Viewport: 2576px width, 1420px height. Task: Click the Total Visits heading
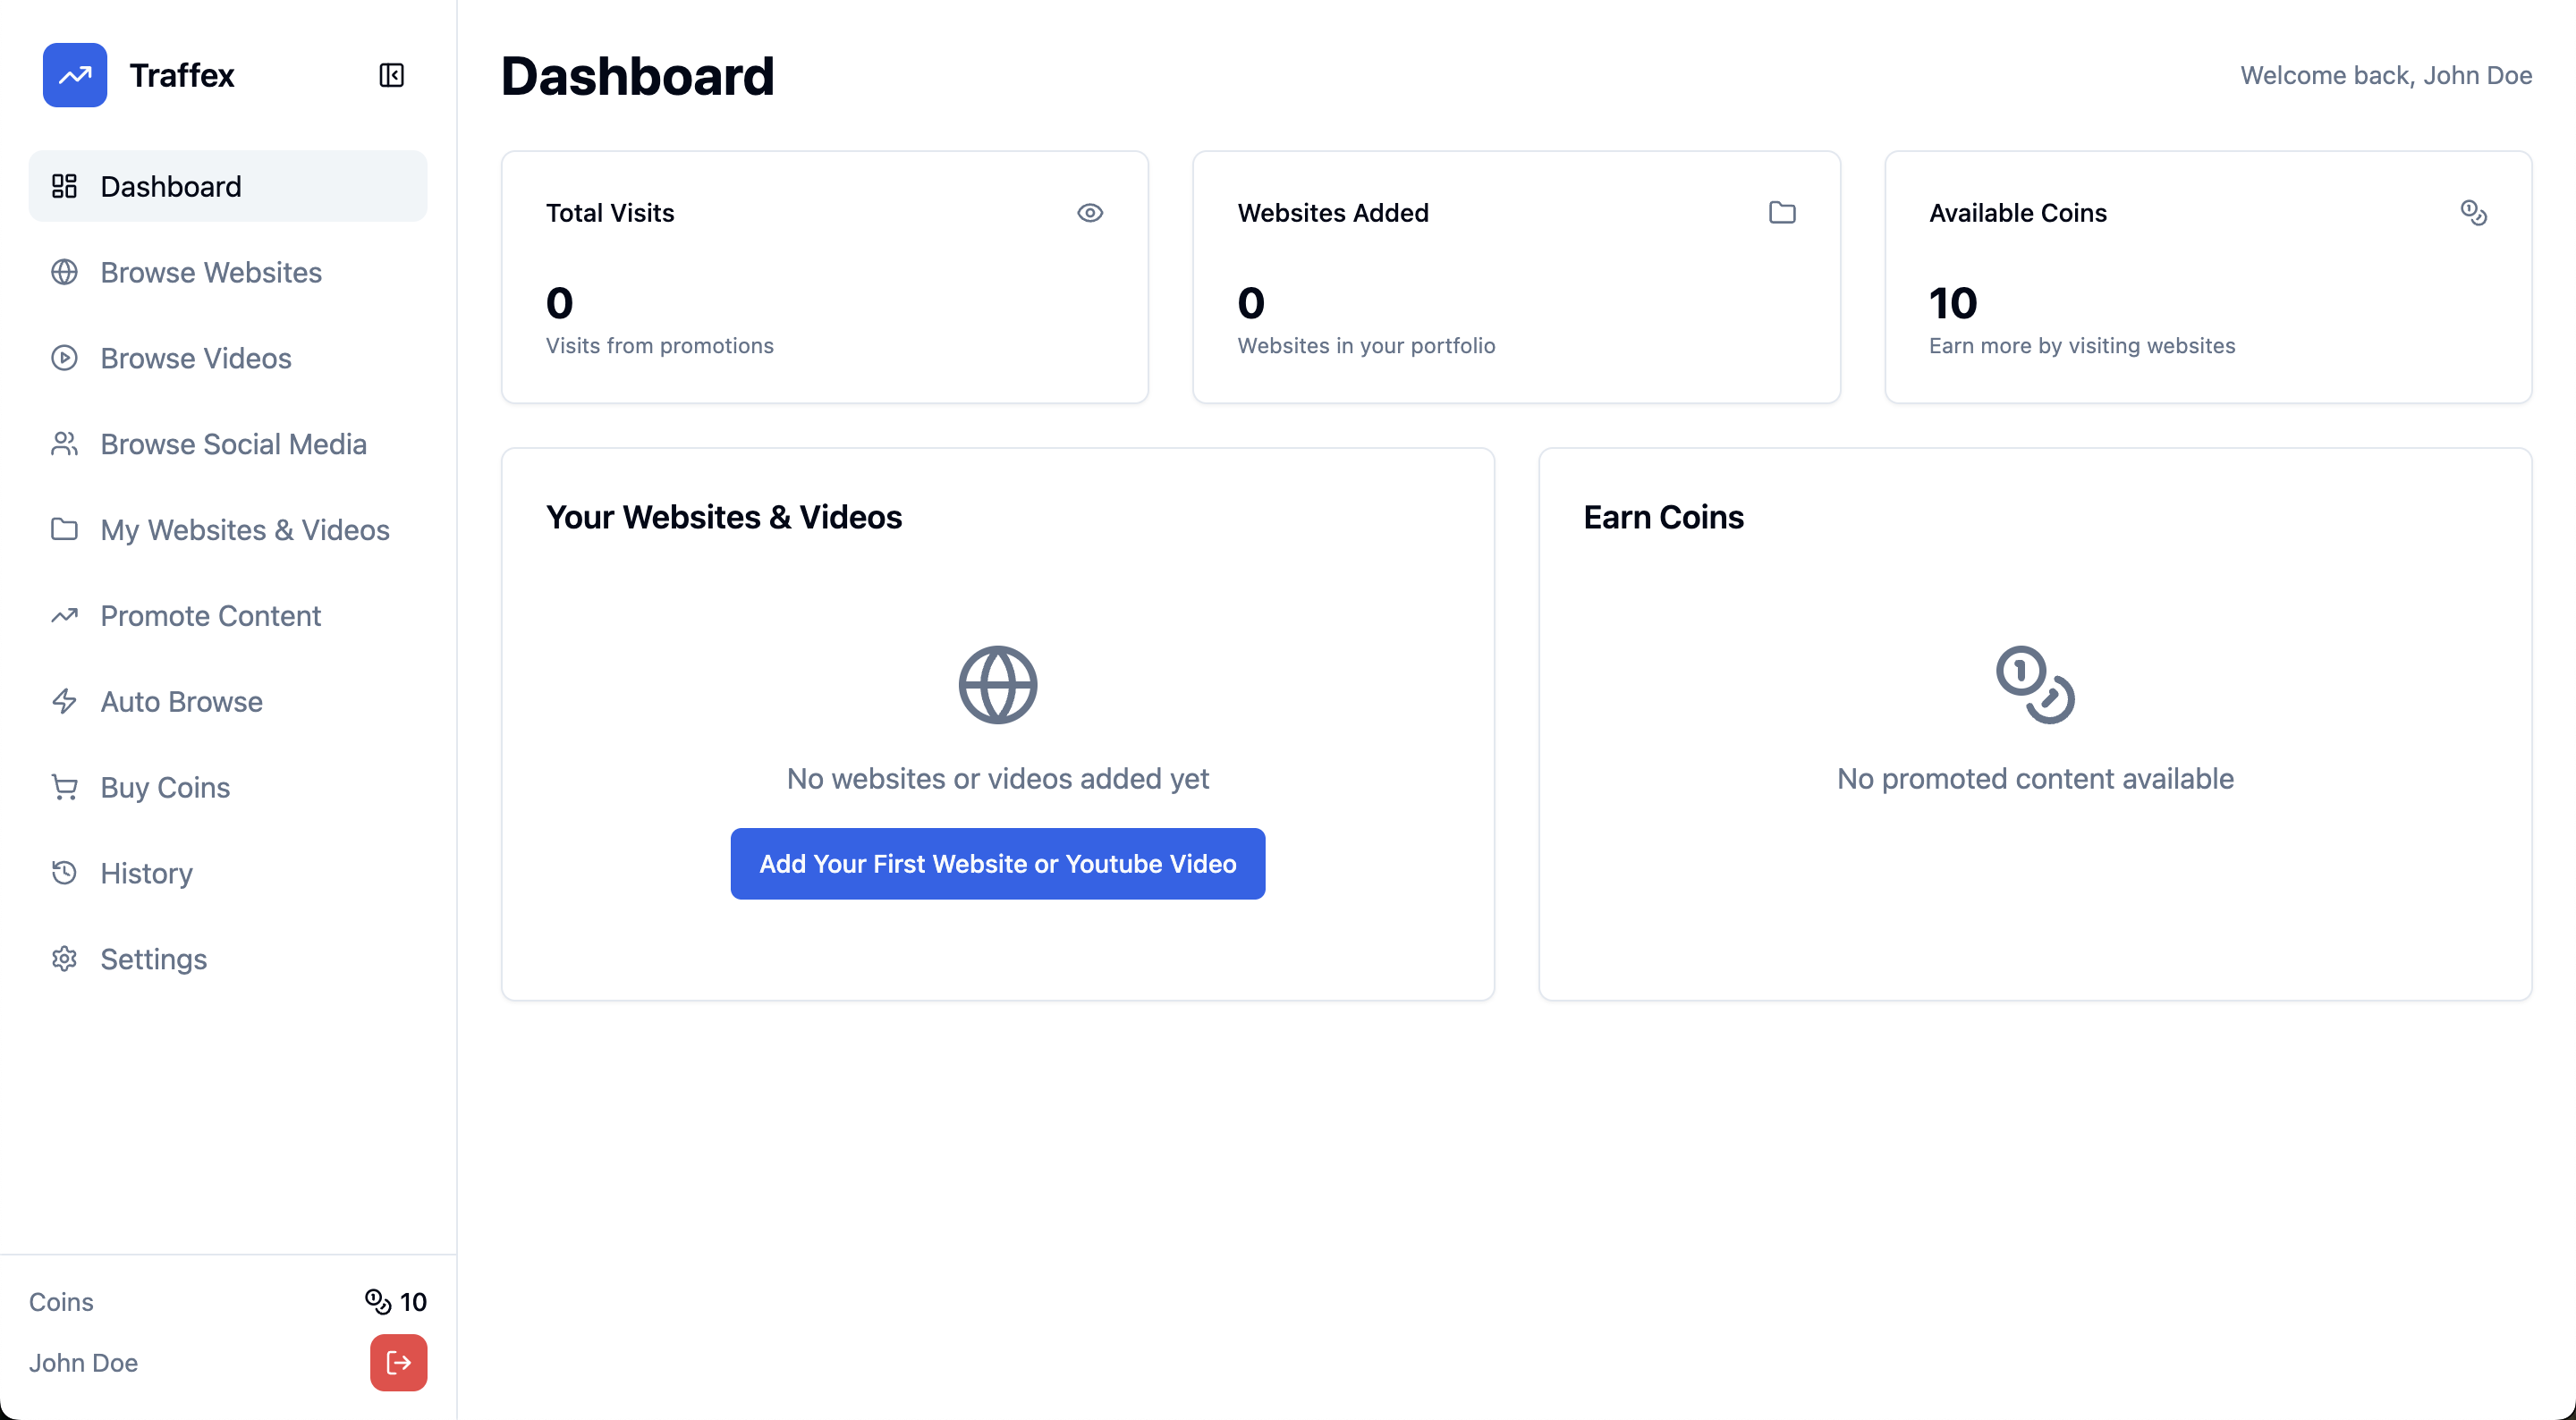point(610,213)
